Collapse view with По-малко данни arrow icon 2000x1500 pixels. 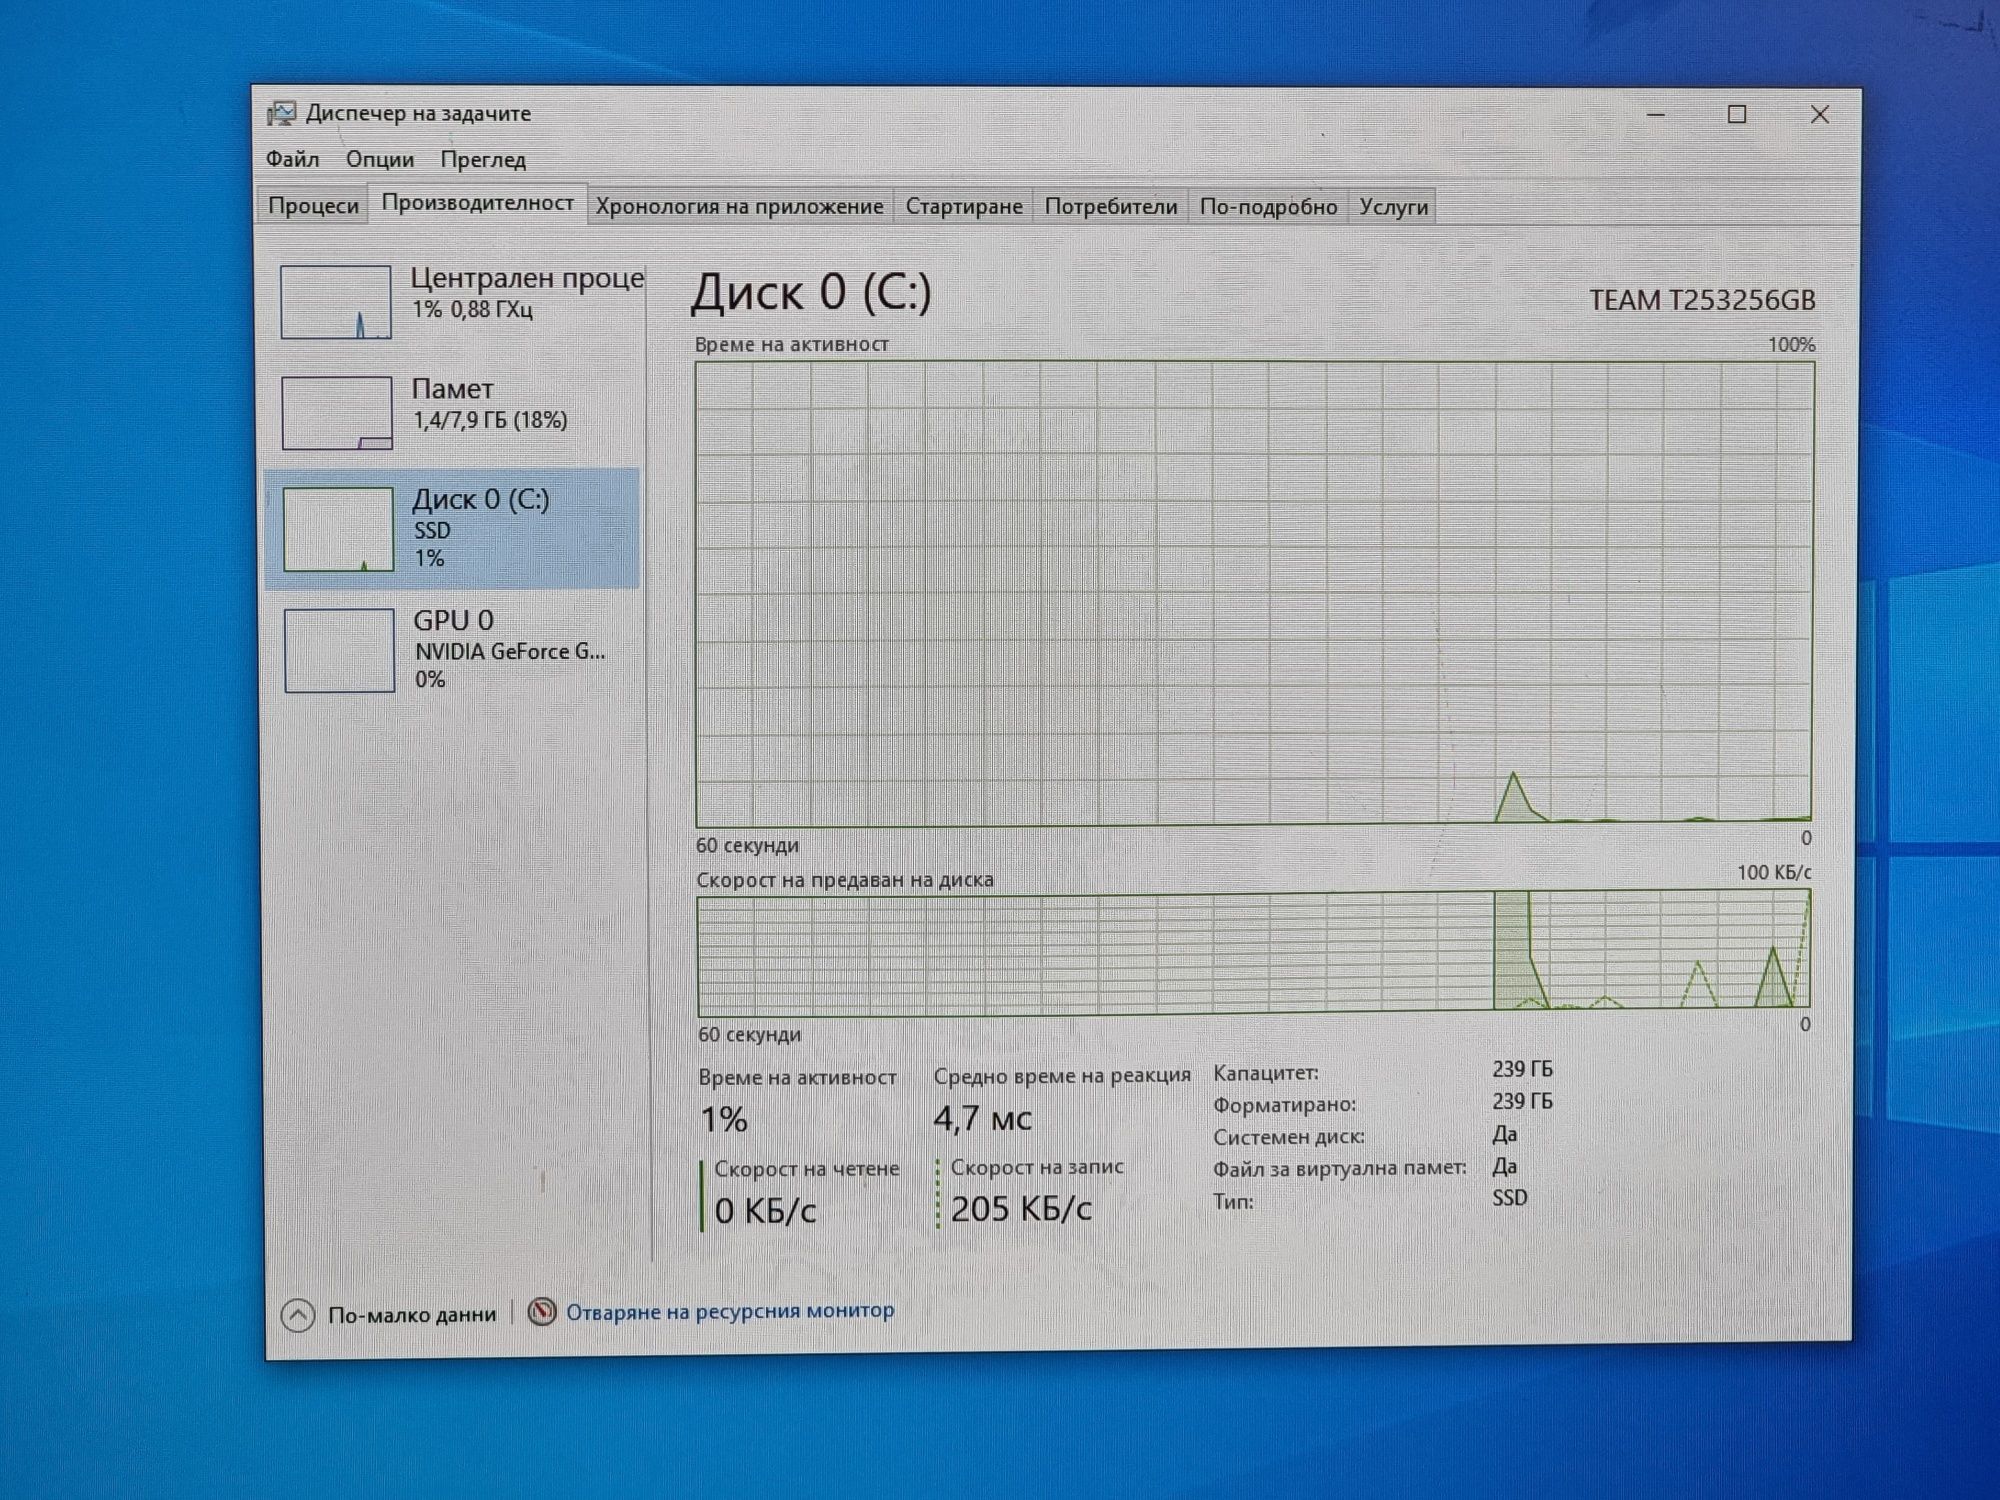298,1315
